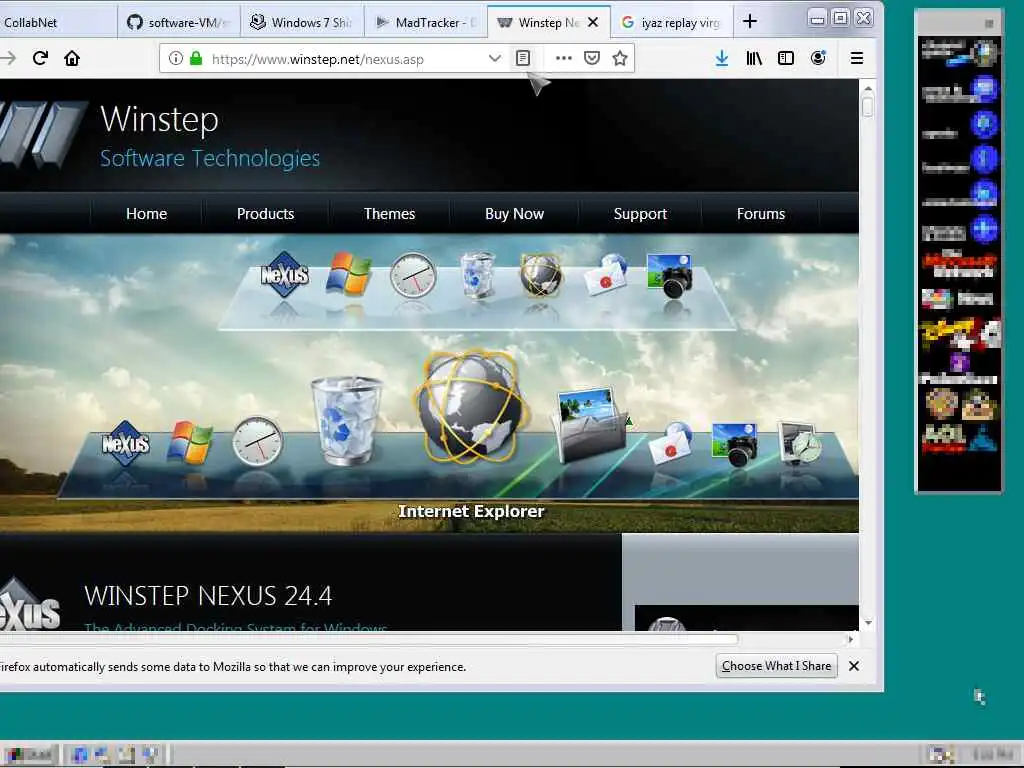The width and height of the screenshot is (1024, 768).
Task: Click the monitor clock icon in lower dock
Action: pos(800,443)
